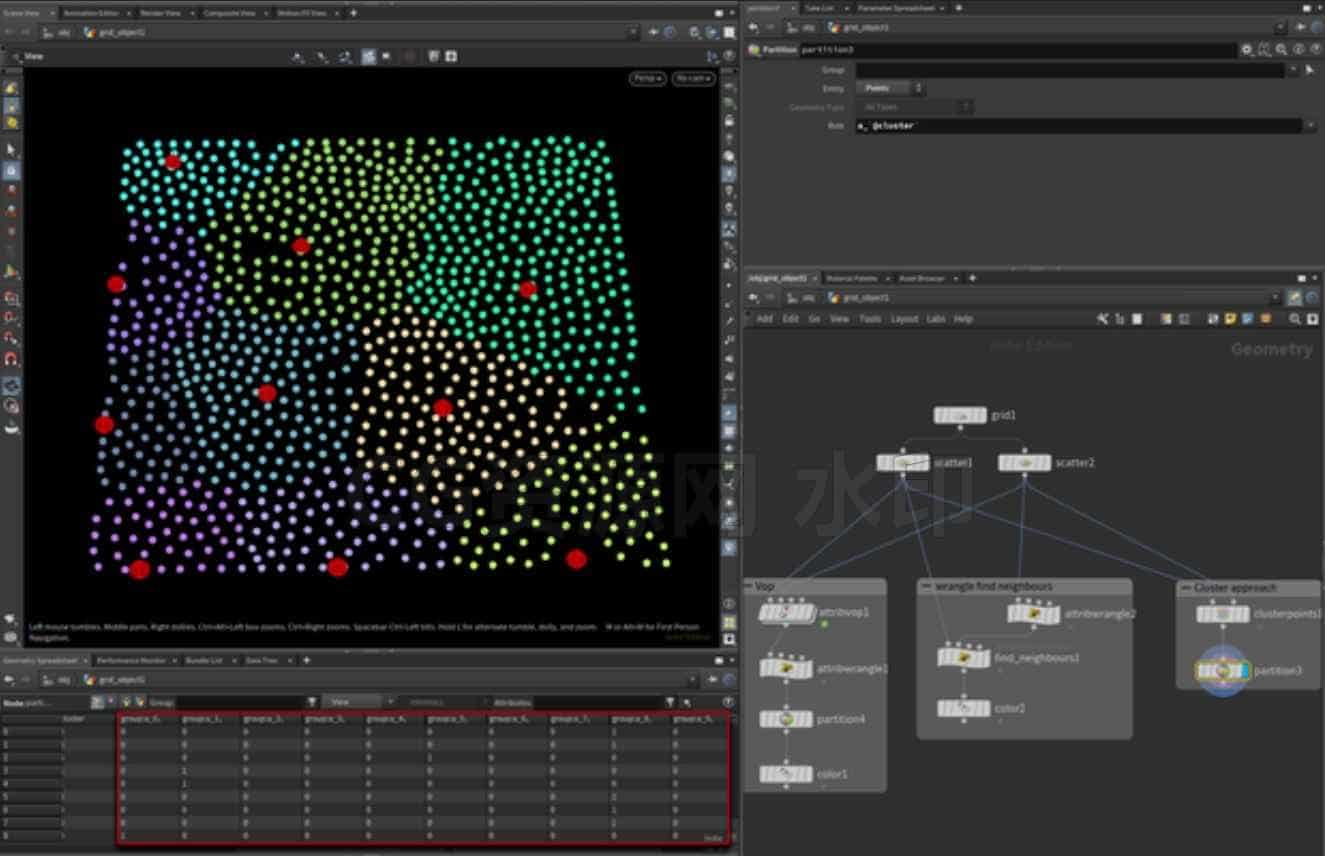The image size is (1325, 856).
Task: Collapse the wrangle find neighbours network box
Action: [925, 586]
